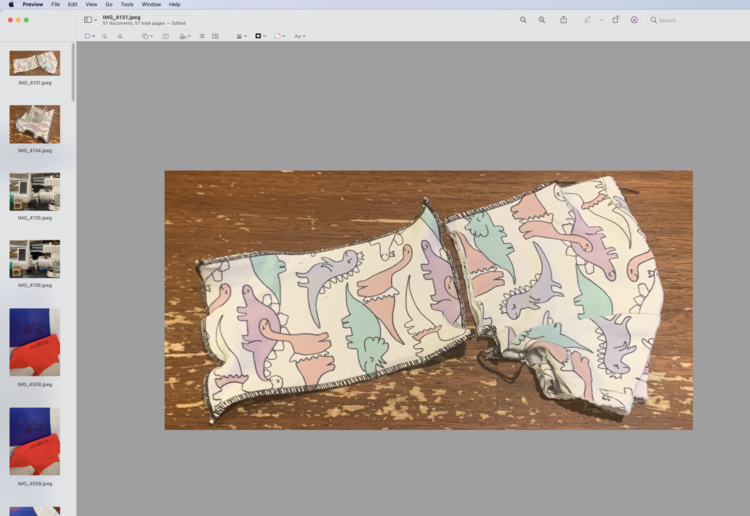Select the Sketch drawing tool
The width and height of the screenshot is (750, 516).
coord(120,36)
